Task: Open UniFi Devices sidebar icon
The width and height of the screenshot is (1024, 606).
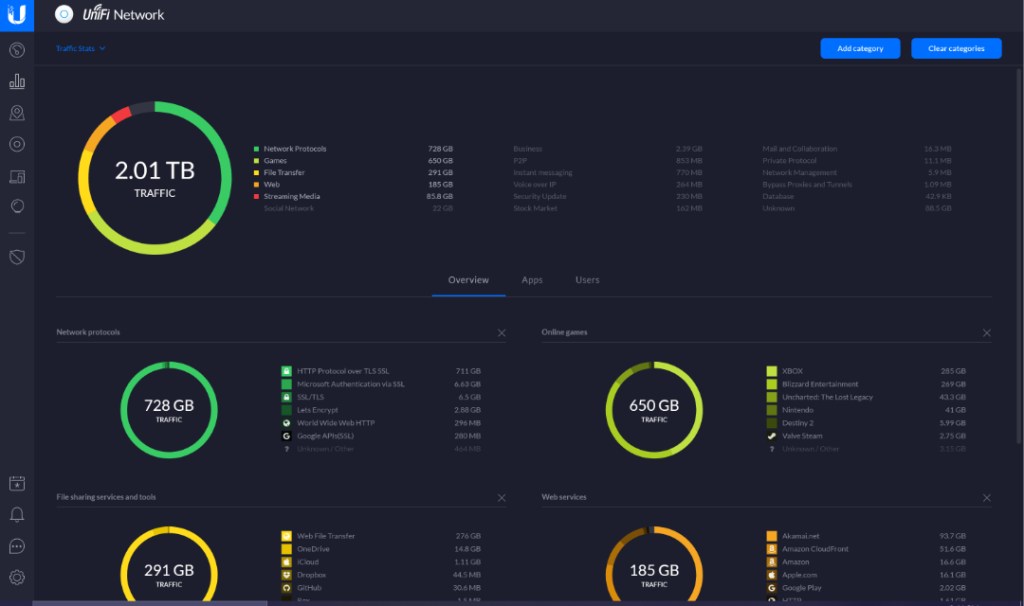Action: [16, 144]
